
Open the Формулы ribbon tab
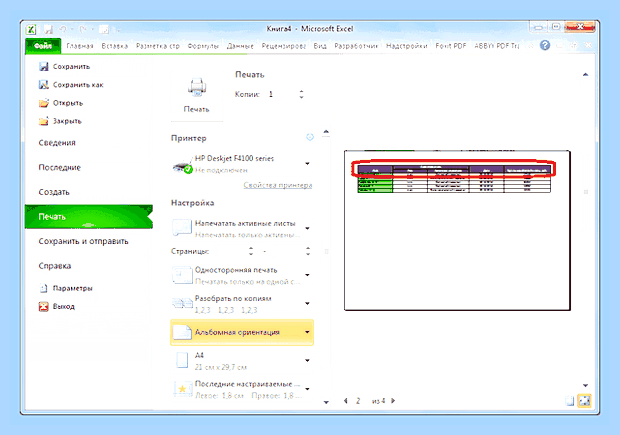pos(203,46)
